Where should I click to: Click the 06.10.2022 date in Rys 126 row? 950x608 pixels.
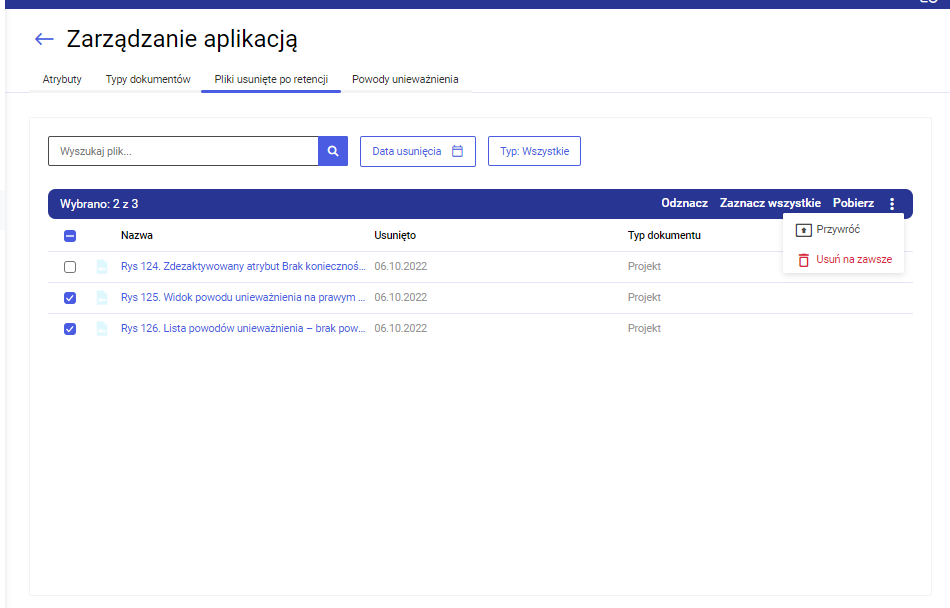pyautogui.click(x=400, y=328)
